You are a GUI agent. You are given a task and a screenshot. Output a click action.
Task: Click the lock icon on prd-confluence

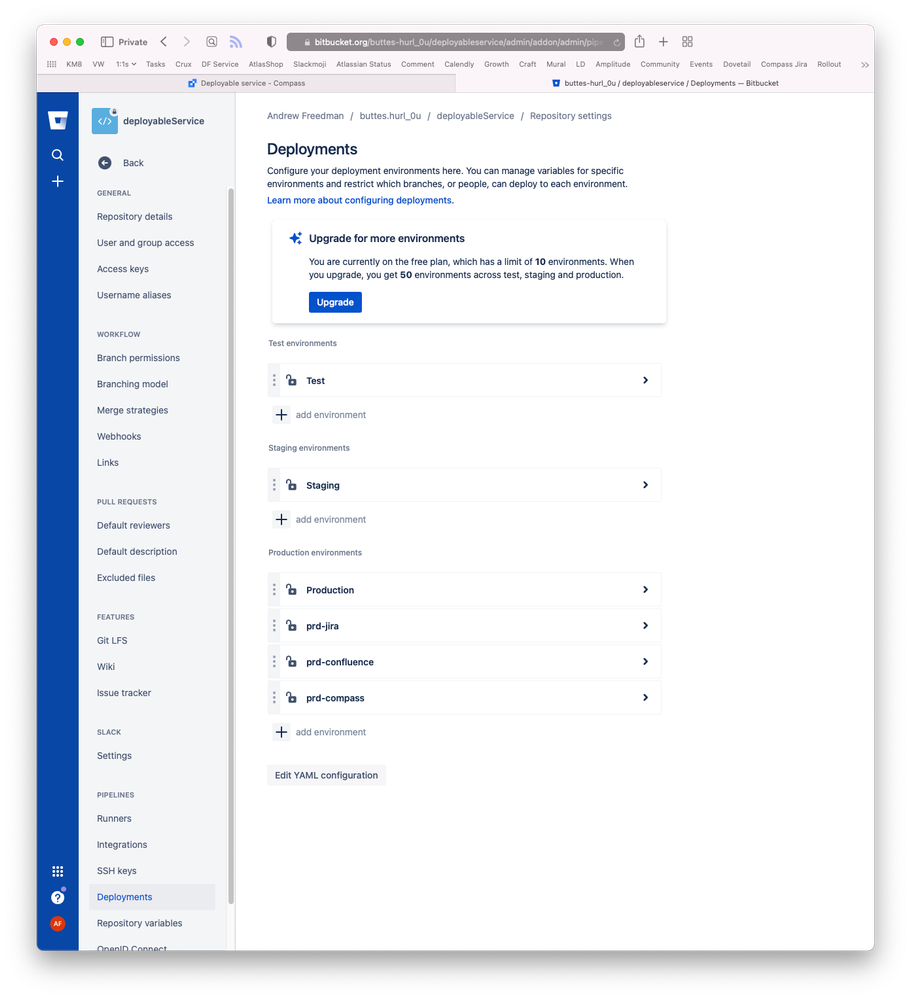[x=291, y=661]
